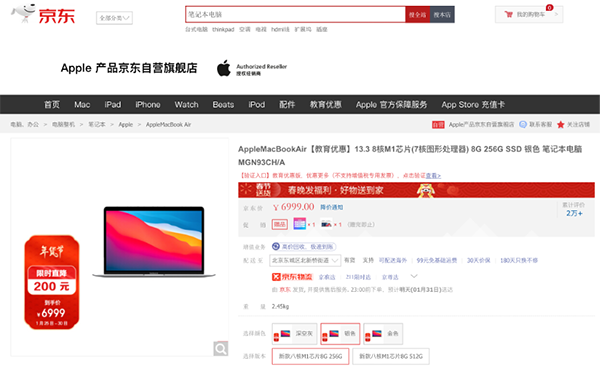
Task: Open the iPod nav item
Action: (256, 105)
